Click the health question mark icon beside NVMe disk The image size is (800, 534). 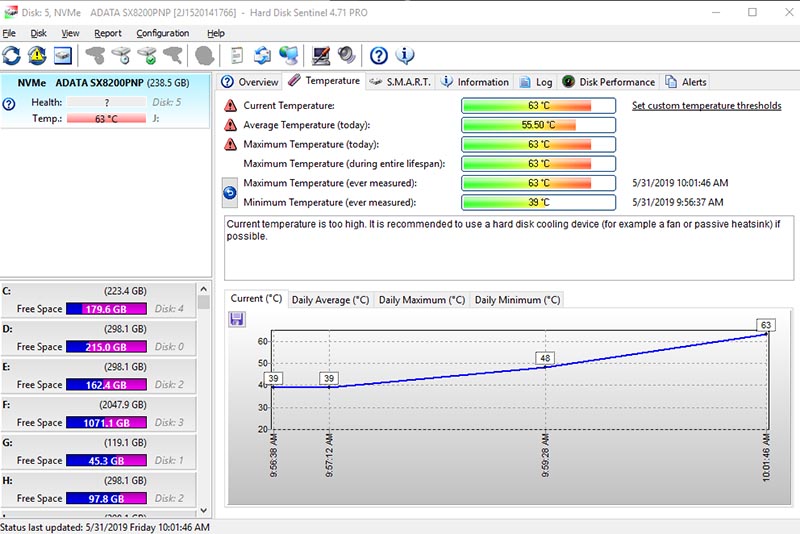[9, 105]
